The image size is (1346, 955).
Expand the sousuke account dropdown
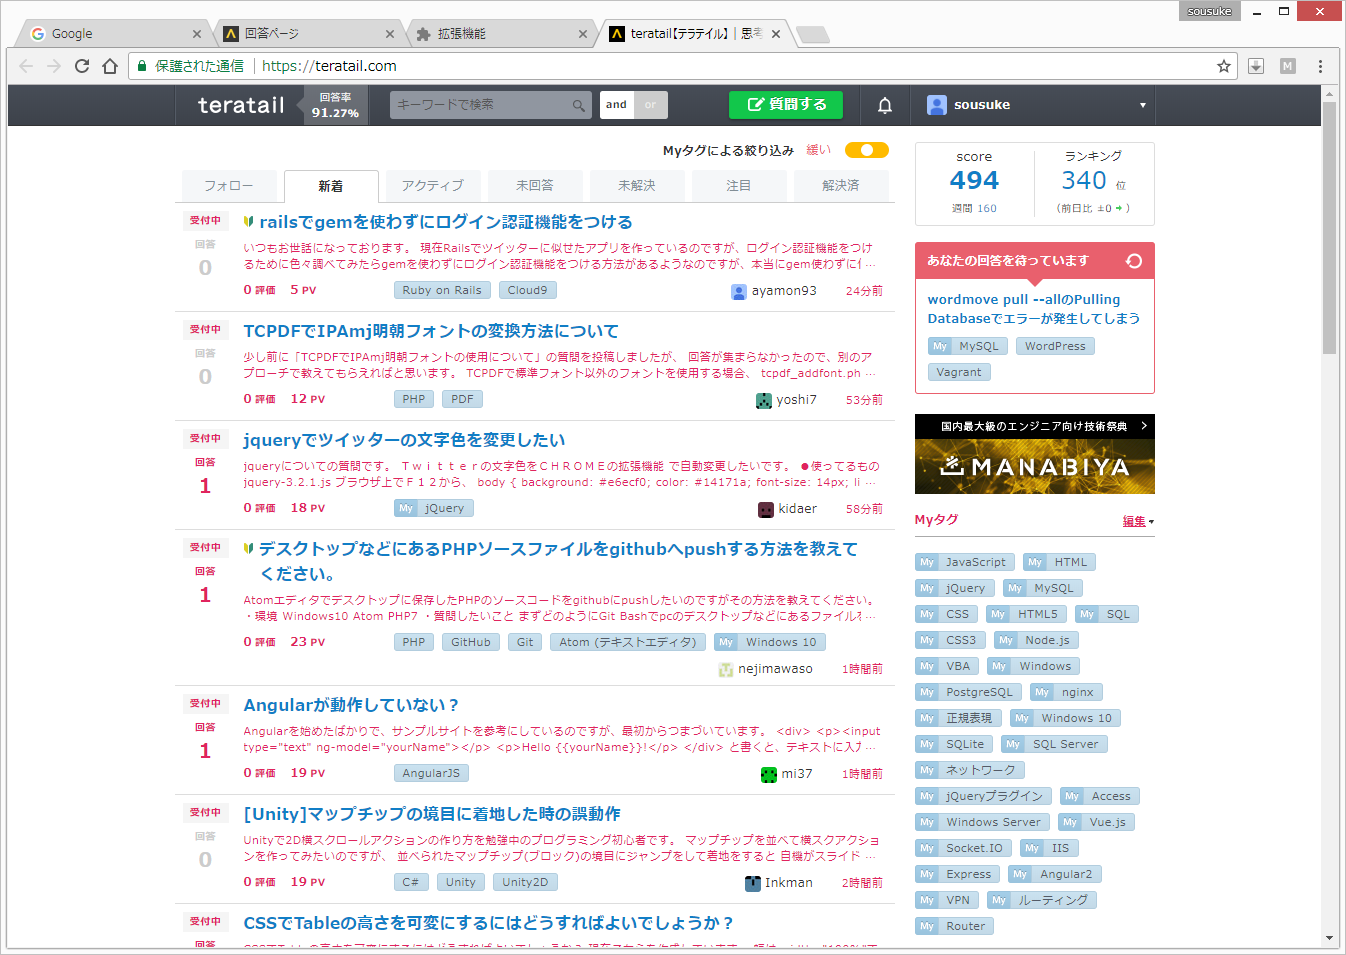[x=1143, y=105]
